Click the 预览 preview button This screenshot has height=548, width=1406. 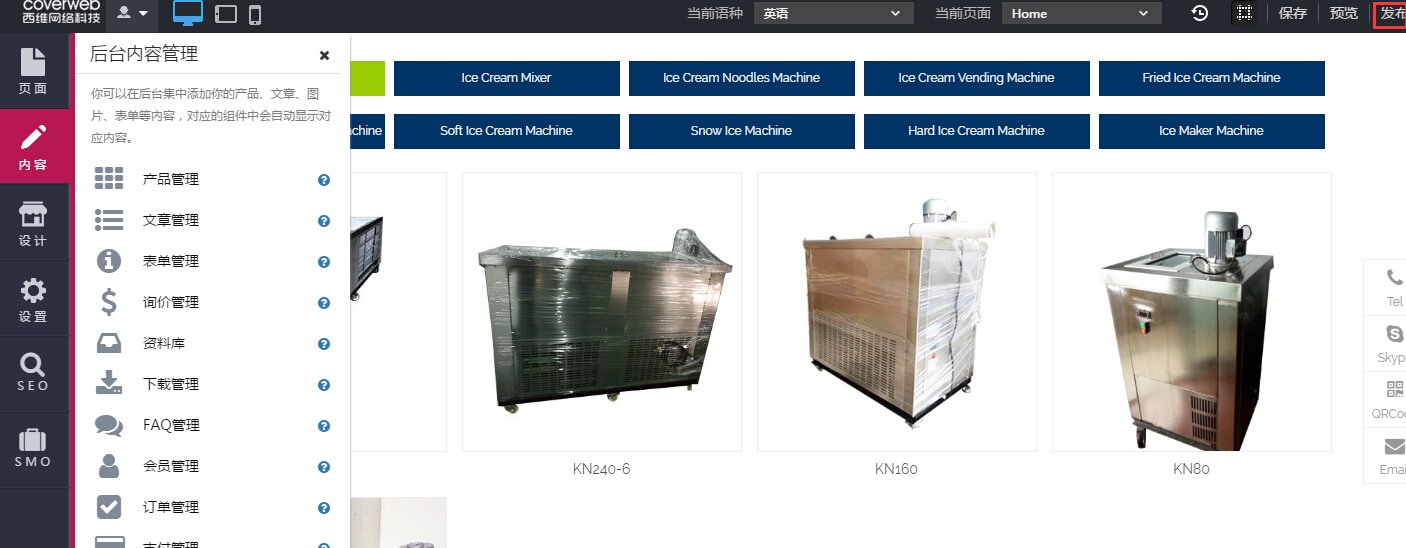click(x=1344, y=13)
